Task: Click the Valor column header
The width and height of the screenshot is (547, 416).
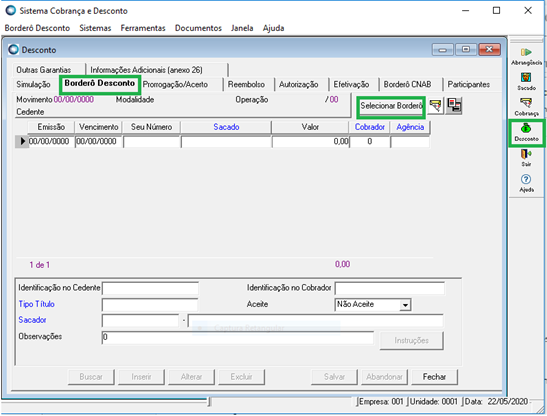Action: pyautogui.click(x=310, y=127)
